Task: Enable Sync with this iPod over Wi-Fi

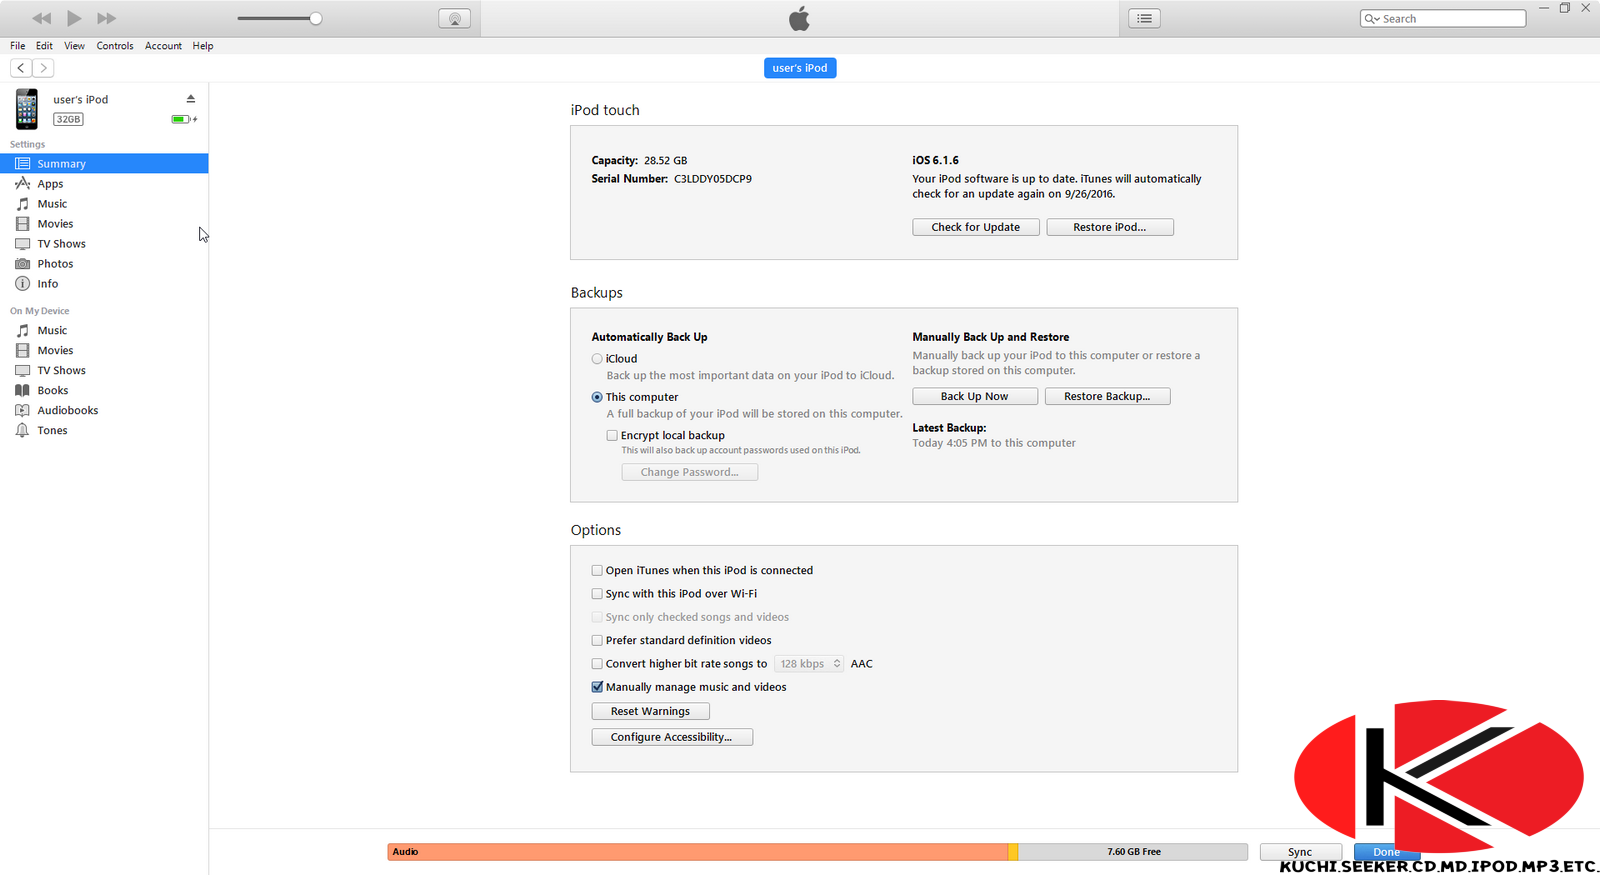Action: click(x=597, y=594)
